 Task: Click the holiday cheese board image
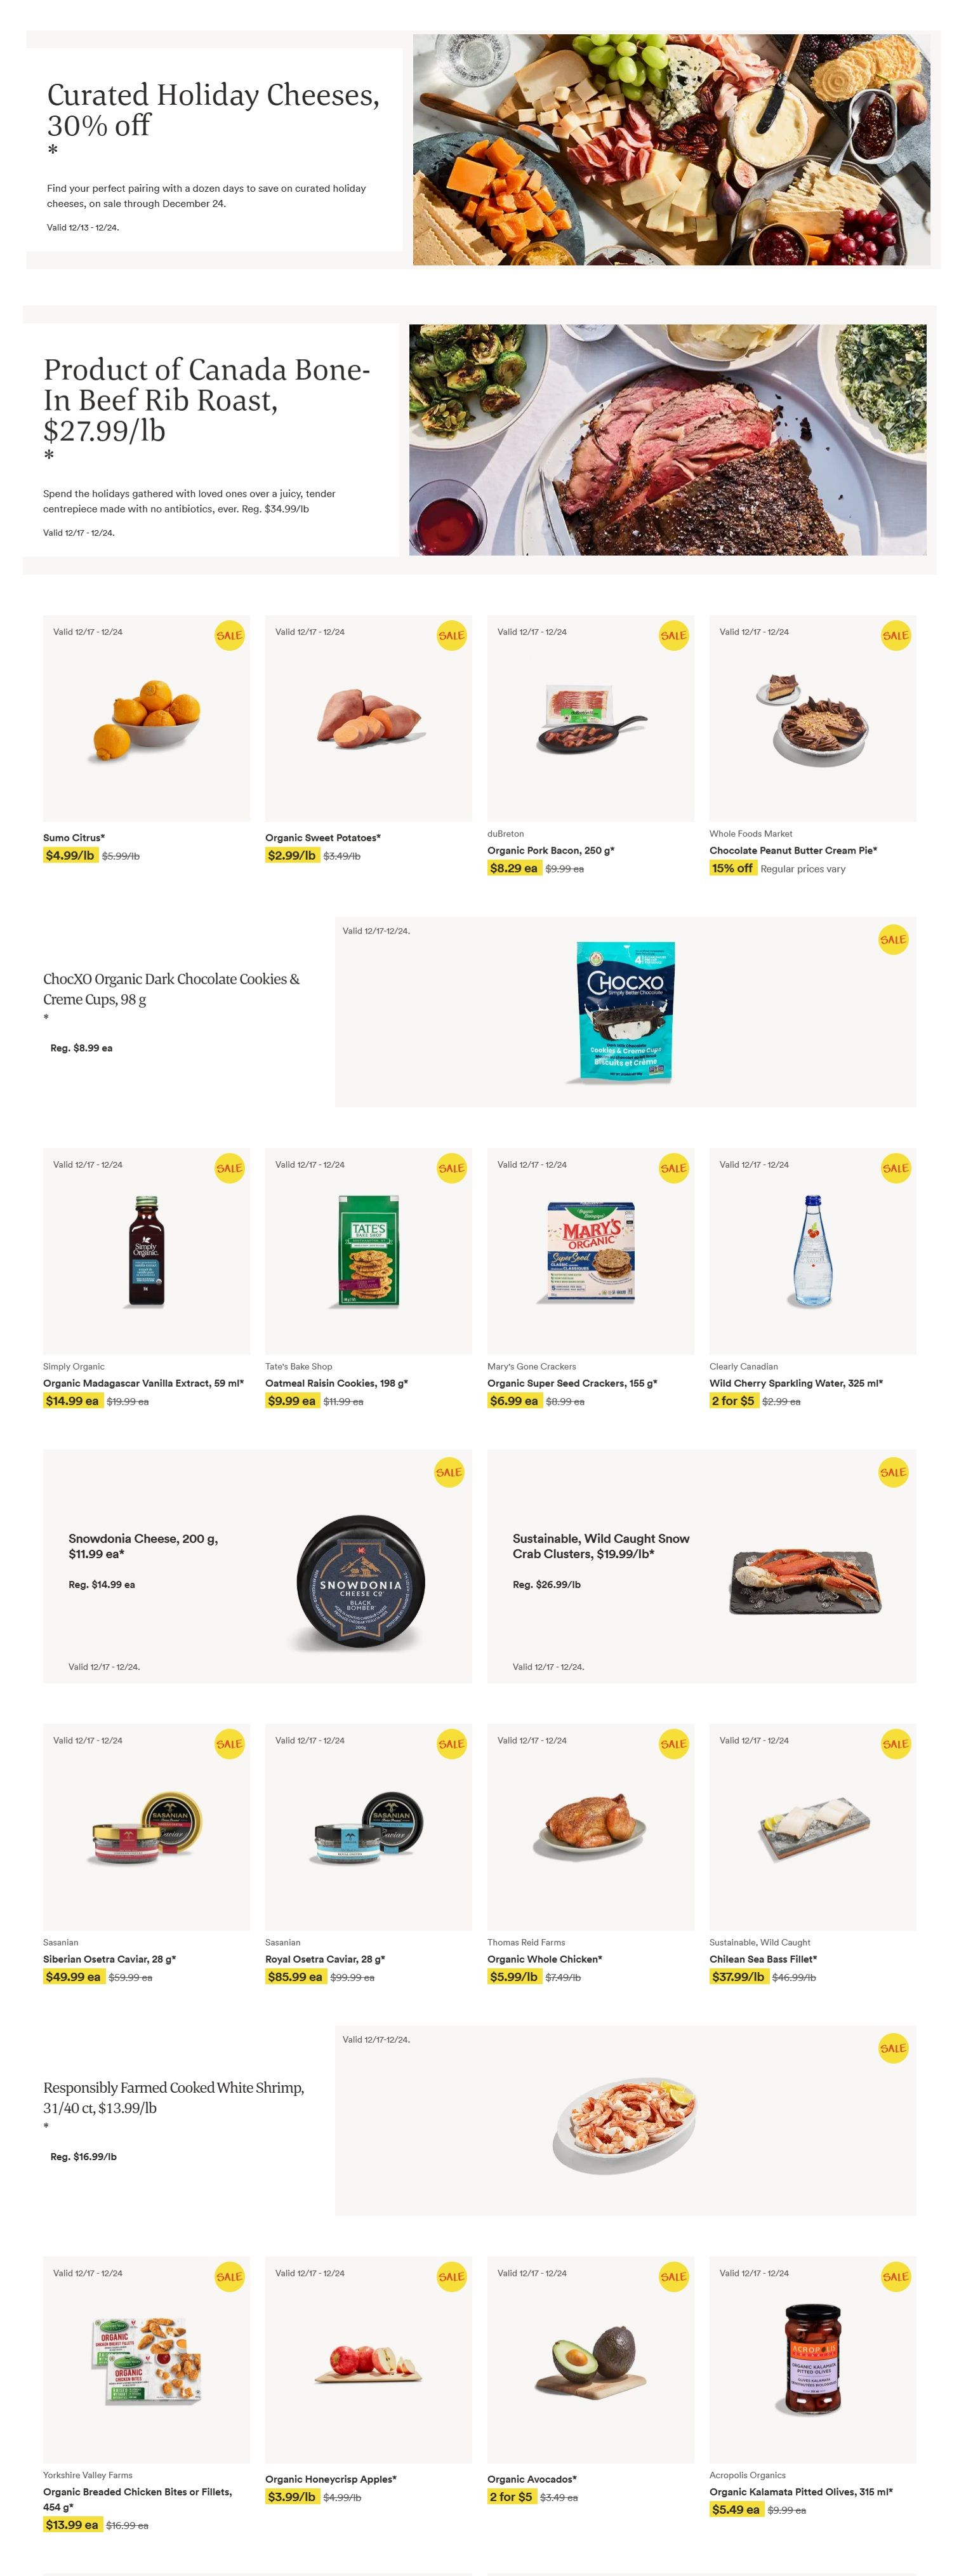click(x=671, y=150)
